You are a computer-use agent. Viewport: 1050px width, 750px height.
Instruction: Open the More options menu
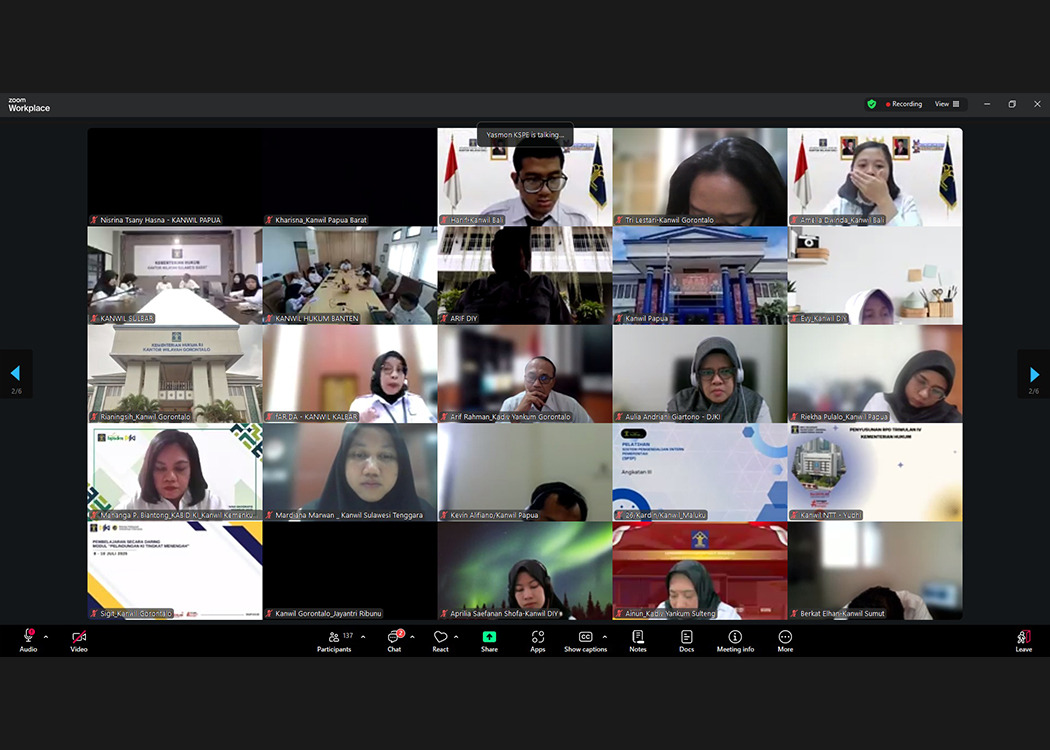click(x=785, y=640)
